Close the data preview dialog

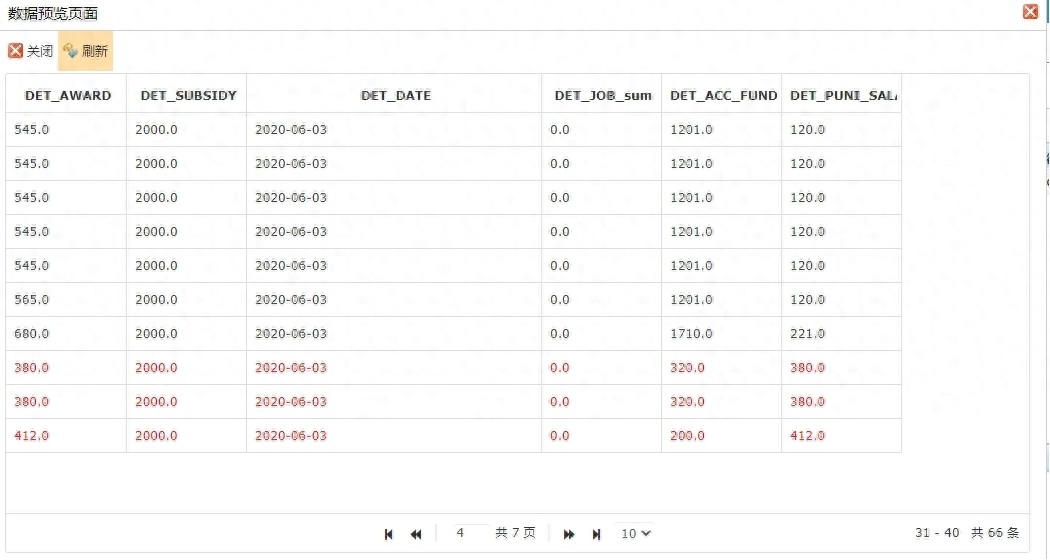click(x=1031, y=11)
